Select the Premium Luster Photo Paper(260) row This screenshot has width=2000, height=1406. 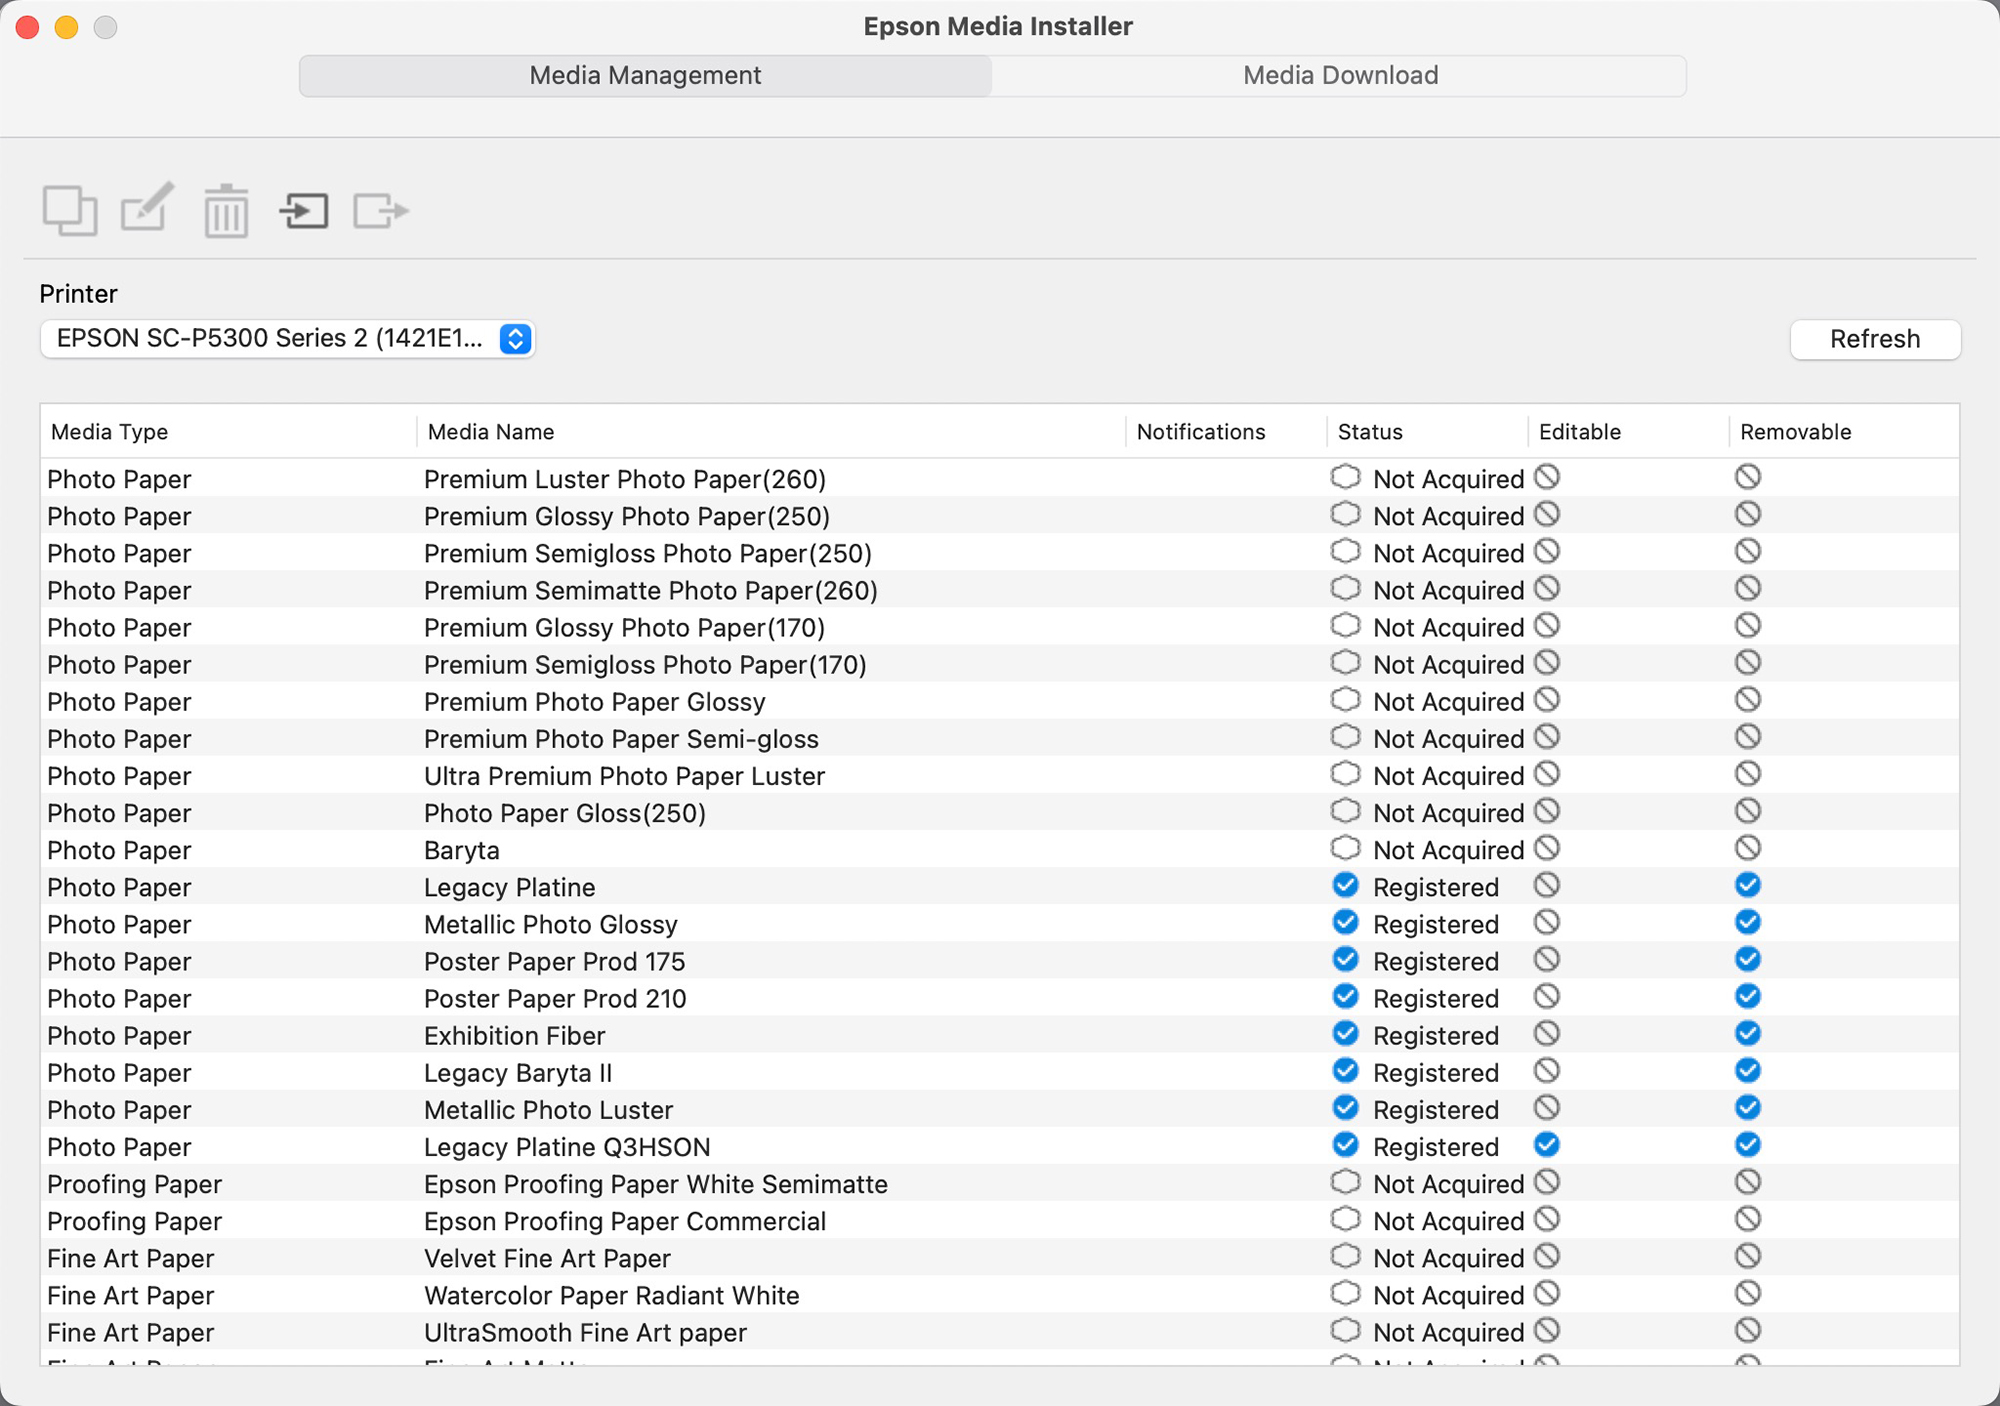[x=1000, y=479]
